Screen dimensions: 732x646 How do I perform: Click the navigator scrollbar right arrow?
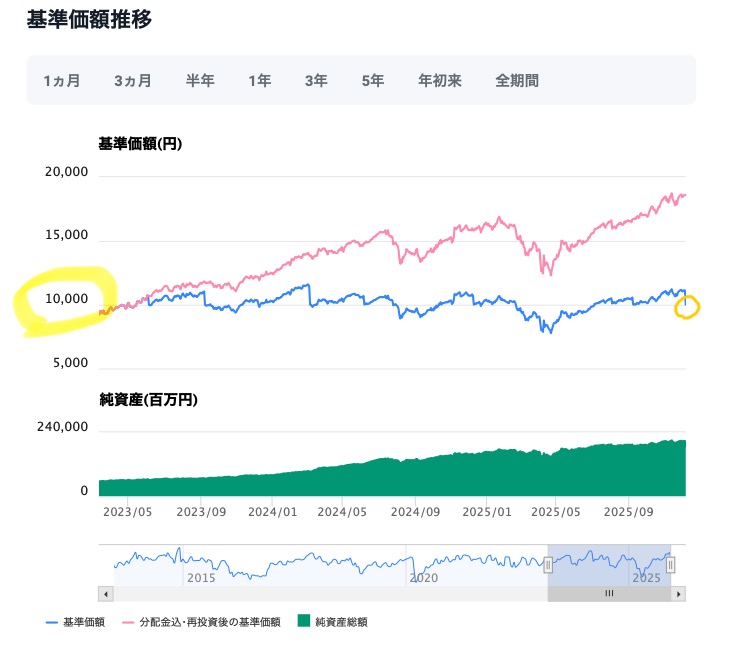point(678,593)
